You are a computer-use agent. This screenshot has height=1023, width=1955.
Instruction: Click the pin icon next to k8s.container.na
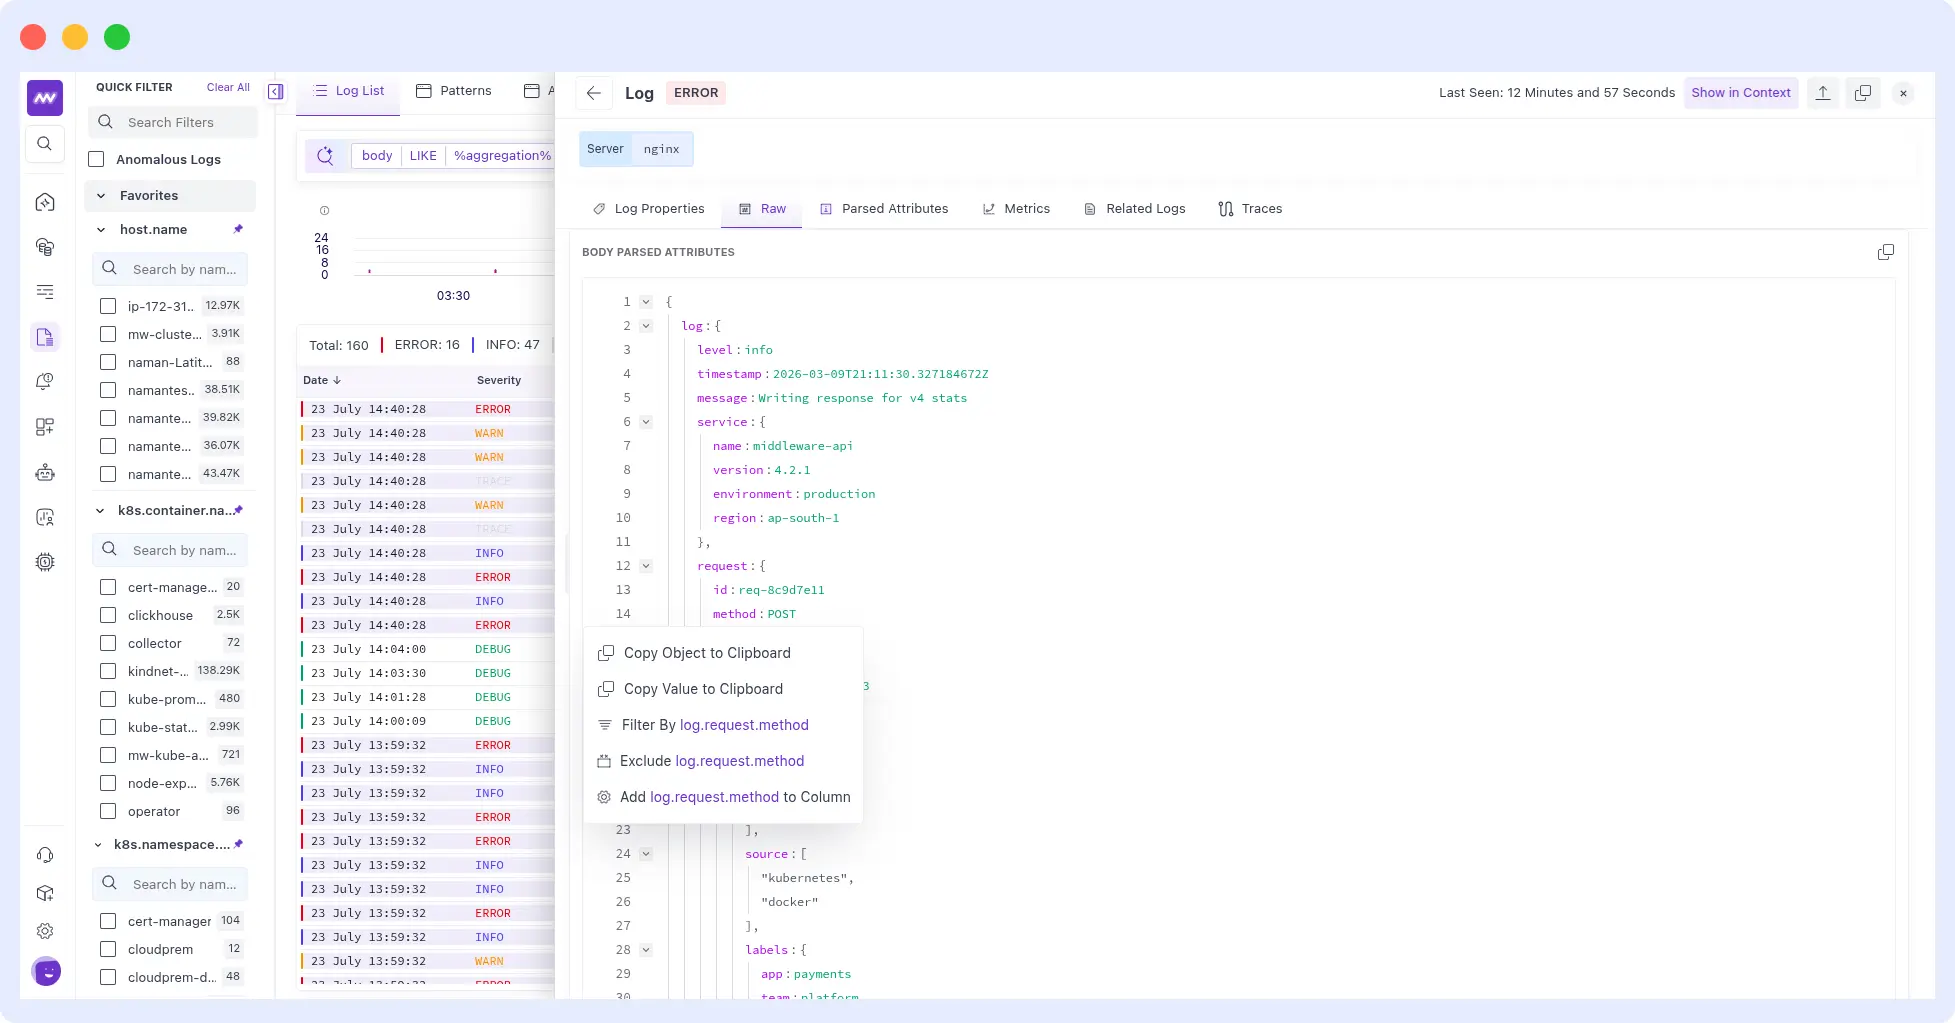pyautogui.click(x=239, y=510)
